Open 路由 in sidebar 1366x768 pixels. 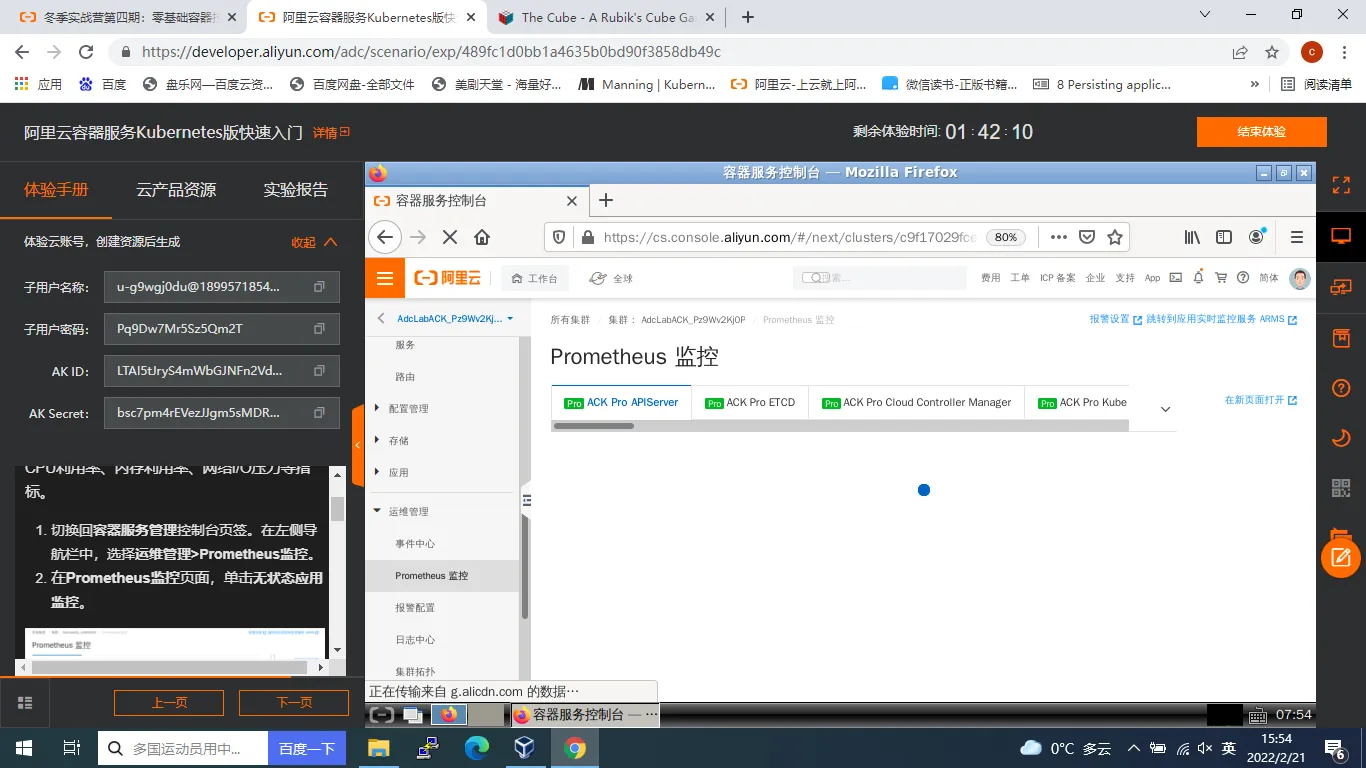tap(405, 377)
